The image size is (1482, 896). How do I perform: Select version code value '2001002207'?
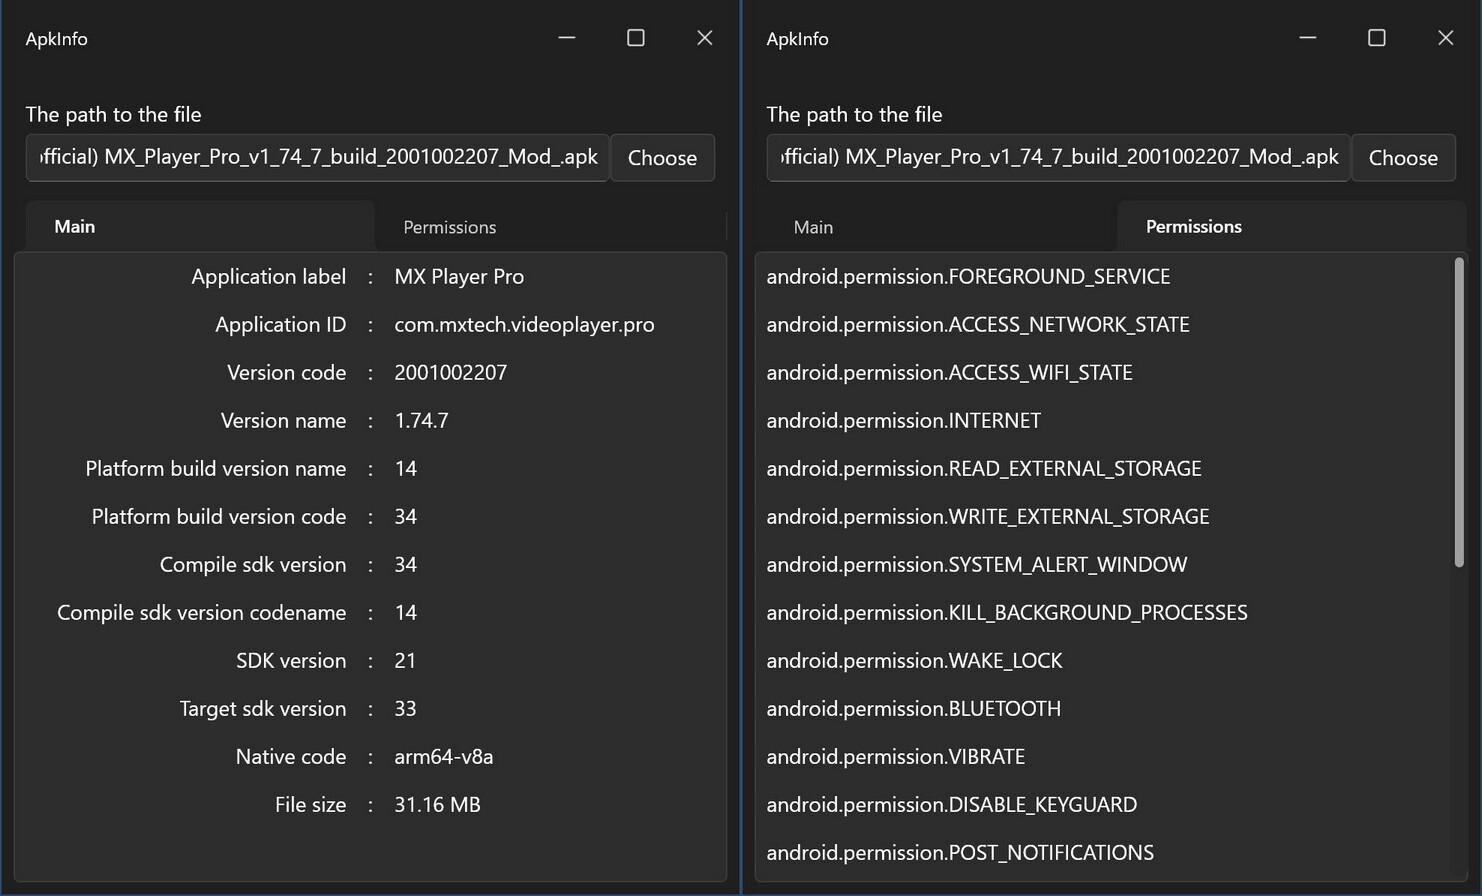tap(450, 373)
